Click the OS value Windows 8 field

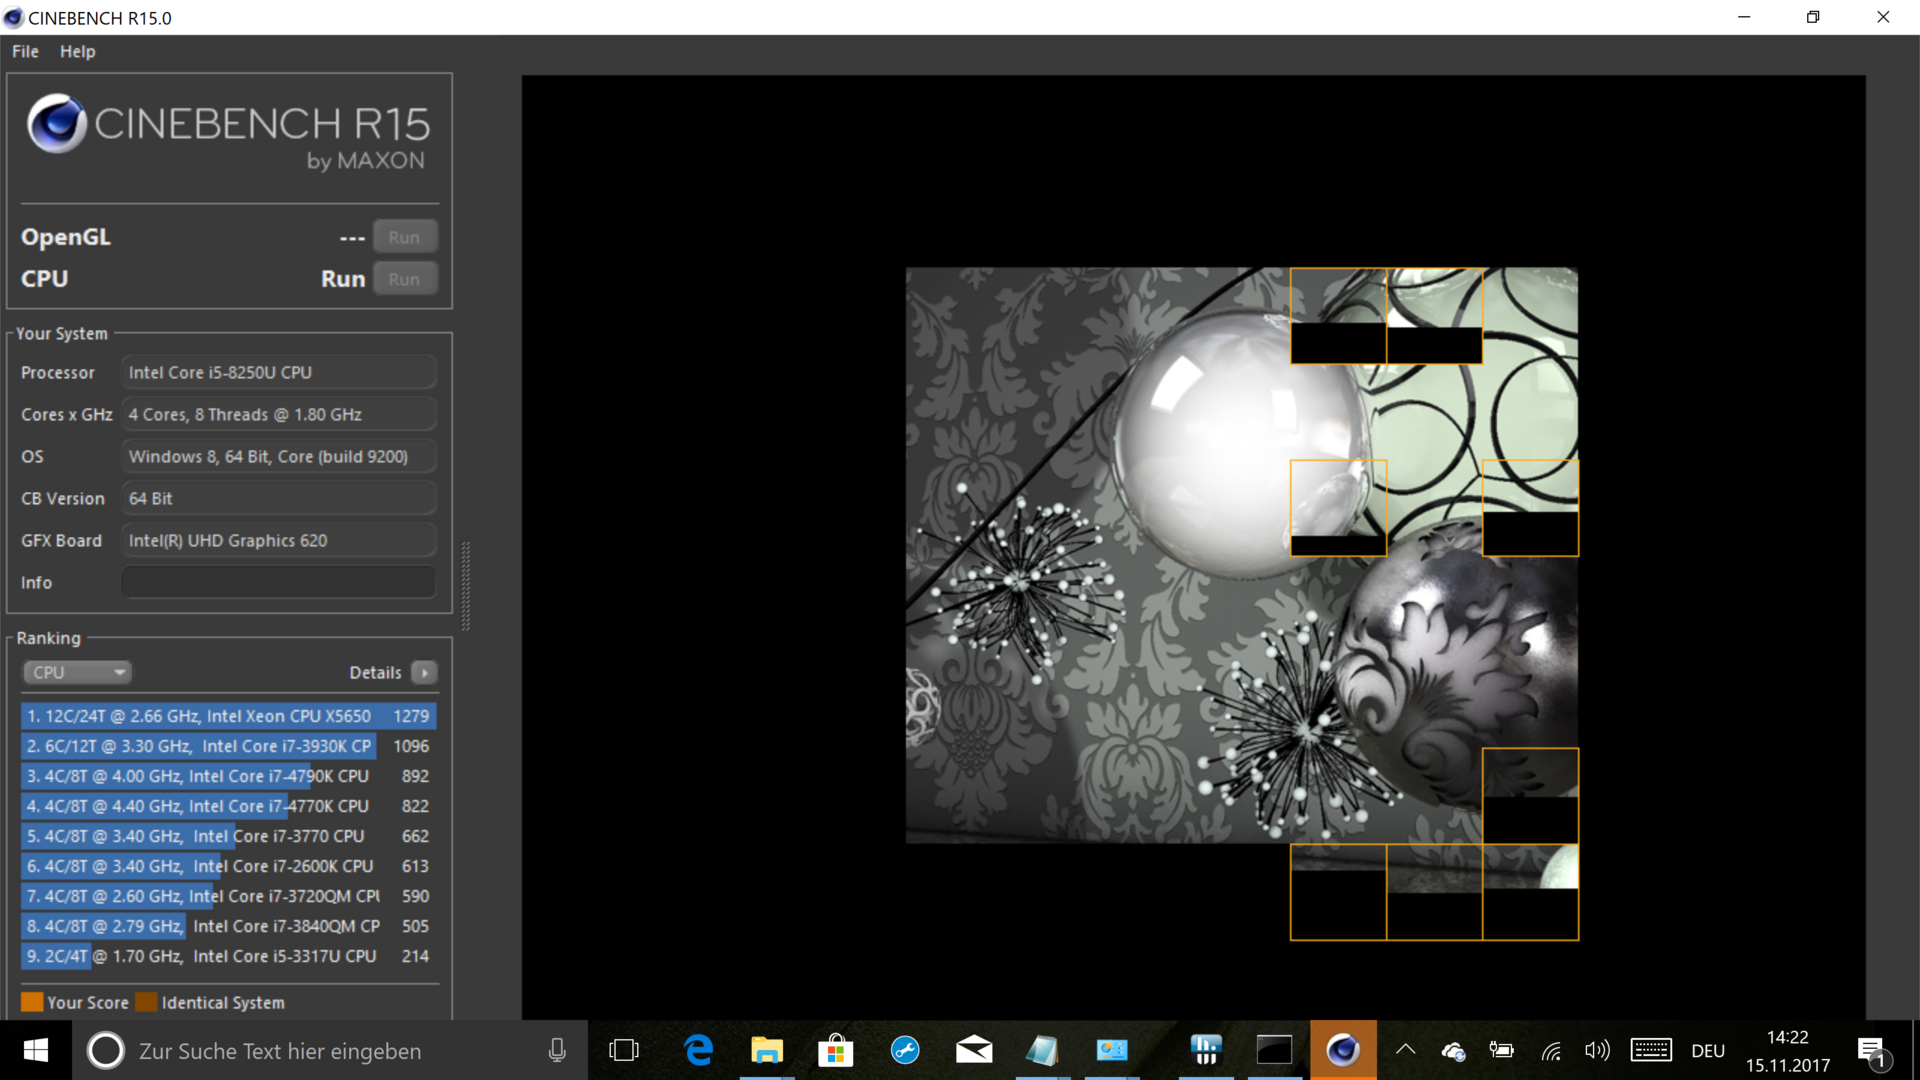coord(279,456)
